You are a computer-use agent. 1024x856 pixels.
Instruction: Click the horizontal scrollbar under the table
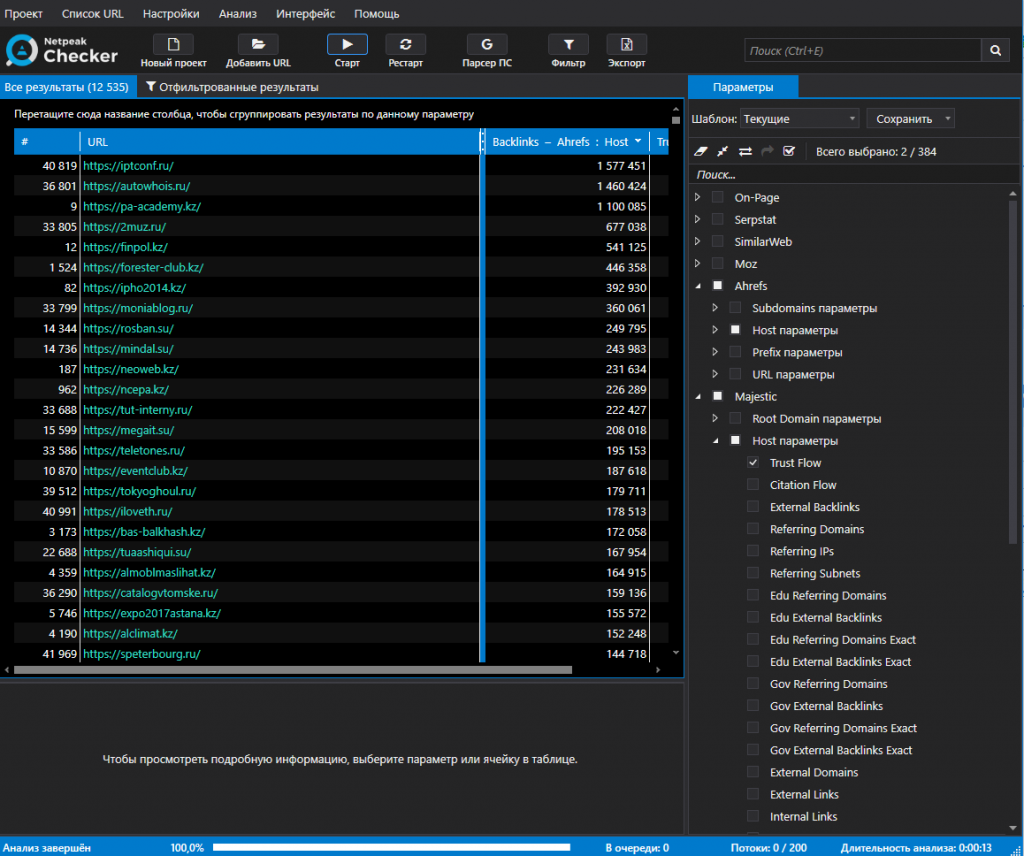pyautogui.click(x=293, y=670)
